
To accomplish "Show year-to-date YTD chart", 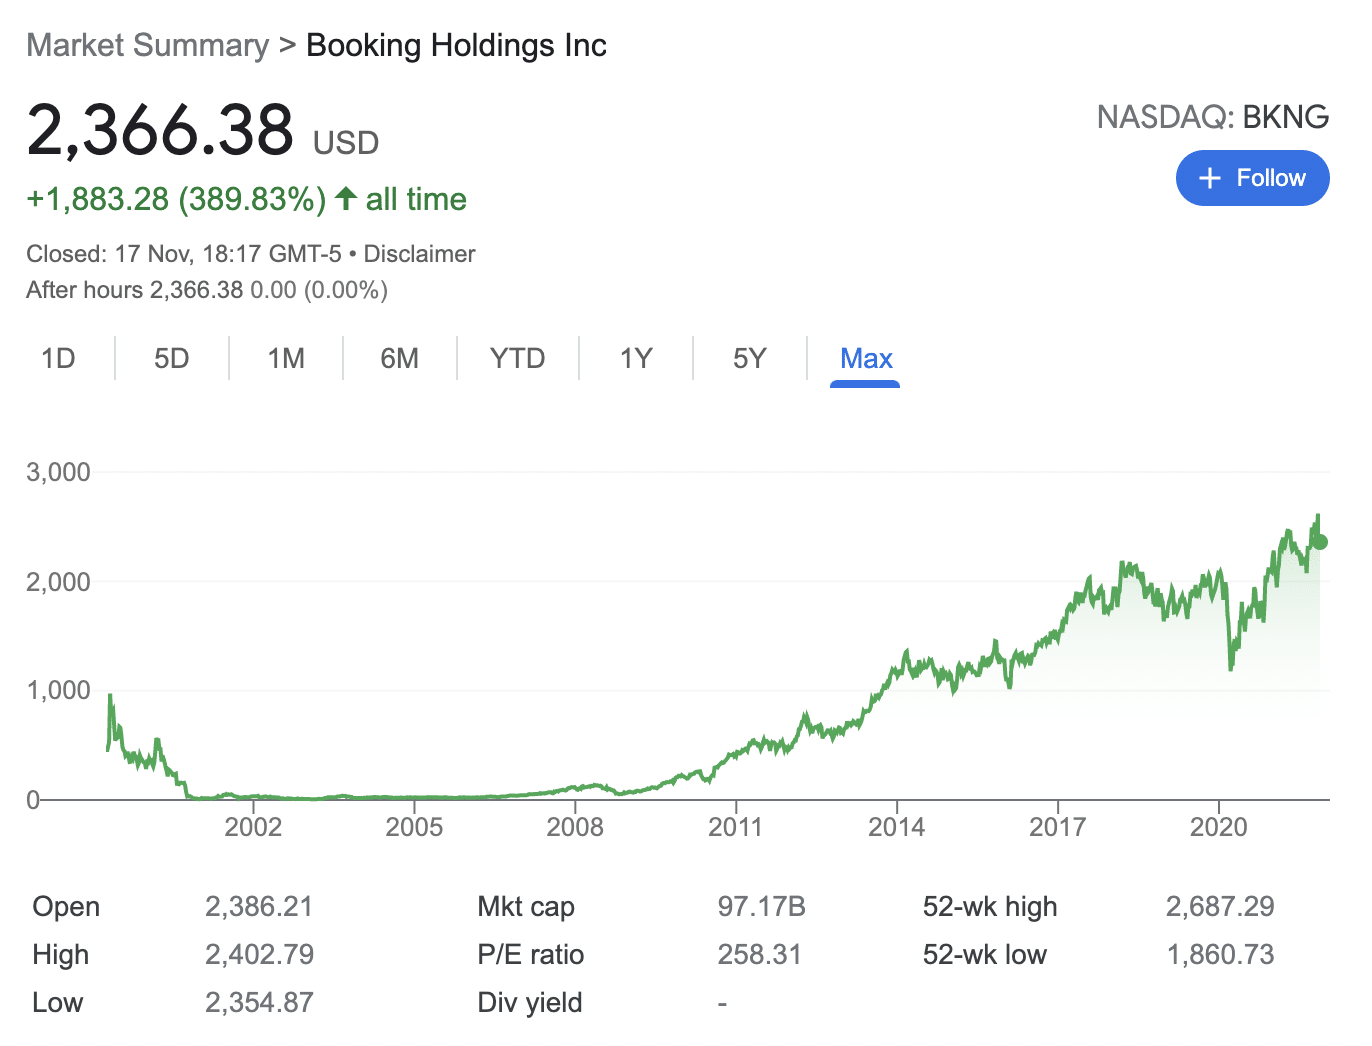I will coord(518,358).
